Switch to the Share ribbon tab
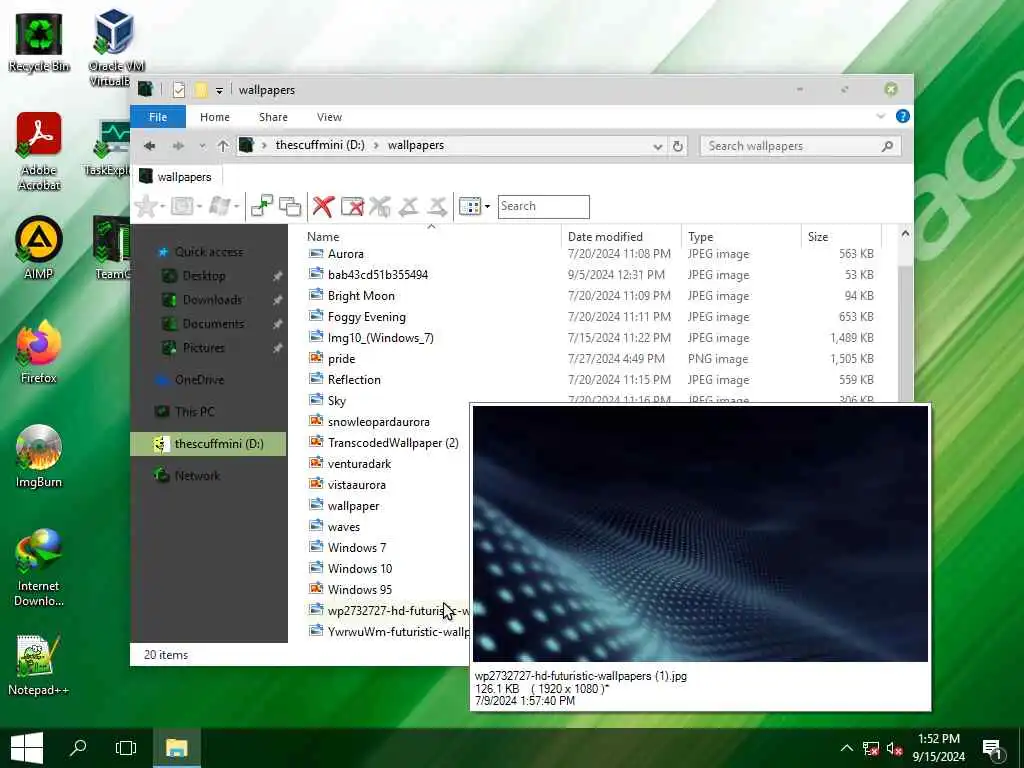 [273, 117]
